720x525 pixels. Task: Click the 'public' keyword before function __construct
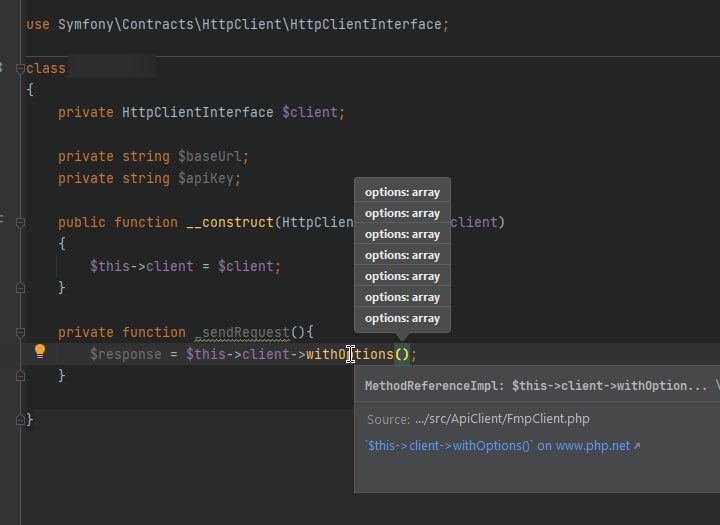click(82, 223)
